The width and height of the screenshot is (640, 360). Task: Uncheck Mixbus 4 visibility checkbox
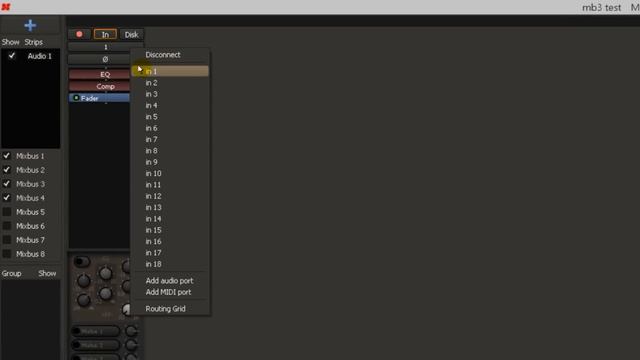pos(7,198)
